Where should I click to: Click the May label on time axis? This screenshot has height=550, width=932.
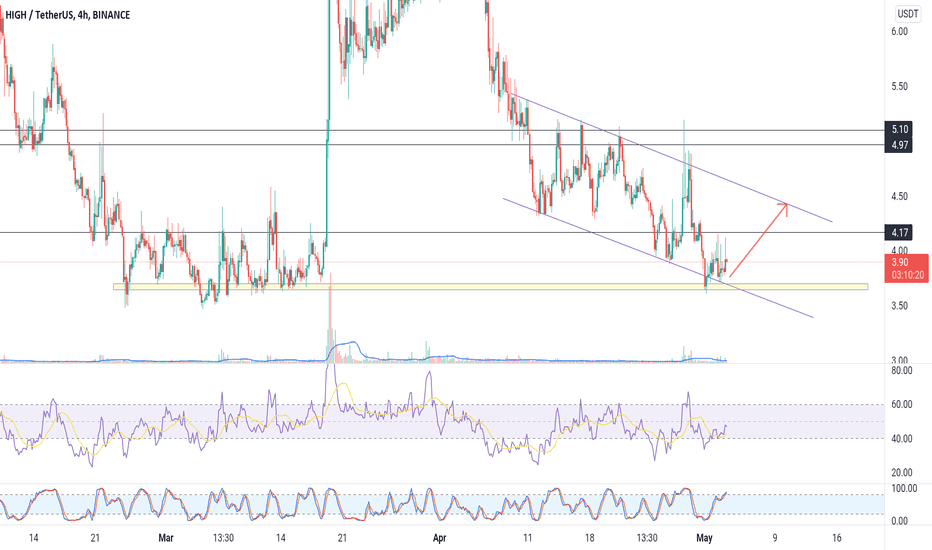coord(704,538)
